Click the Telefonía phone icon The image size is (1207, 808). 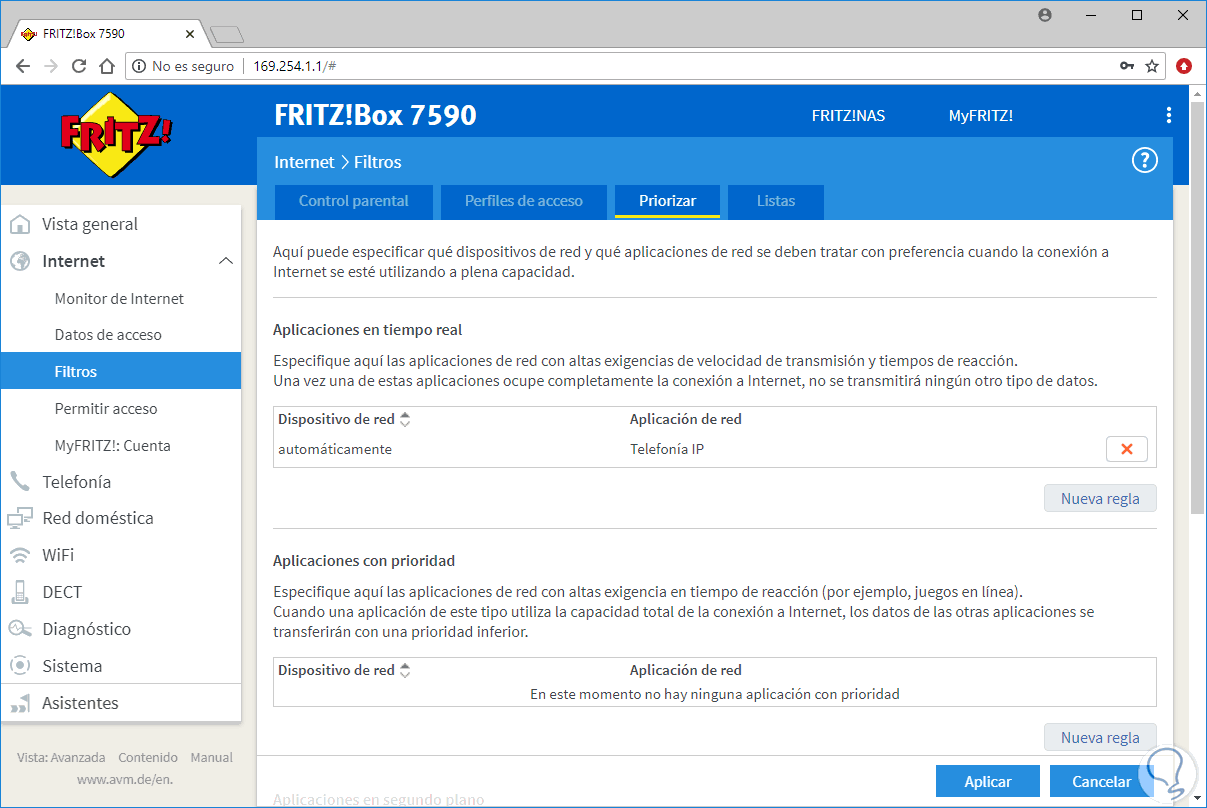point(20,482)
